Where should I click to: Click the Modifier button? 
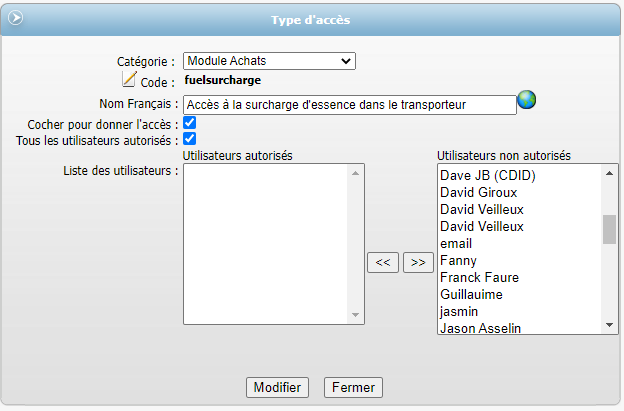pos(277,388)
